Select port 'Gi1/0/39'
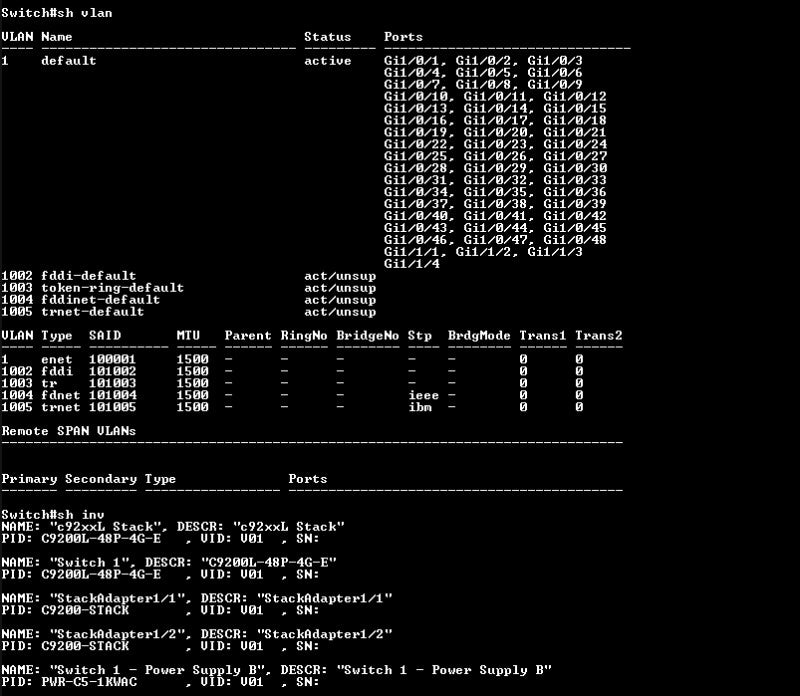 point(575,204)
